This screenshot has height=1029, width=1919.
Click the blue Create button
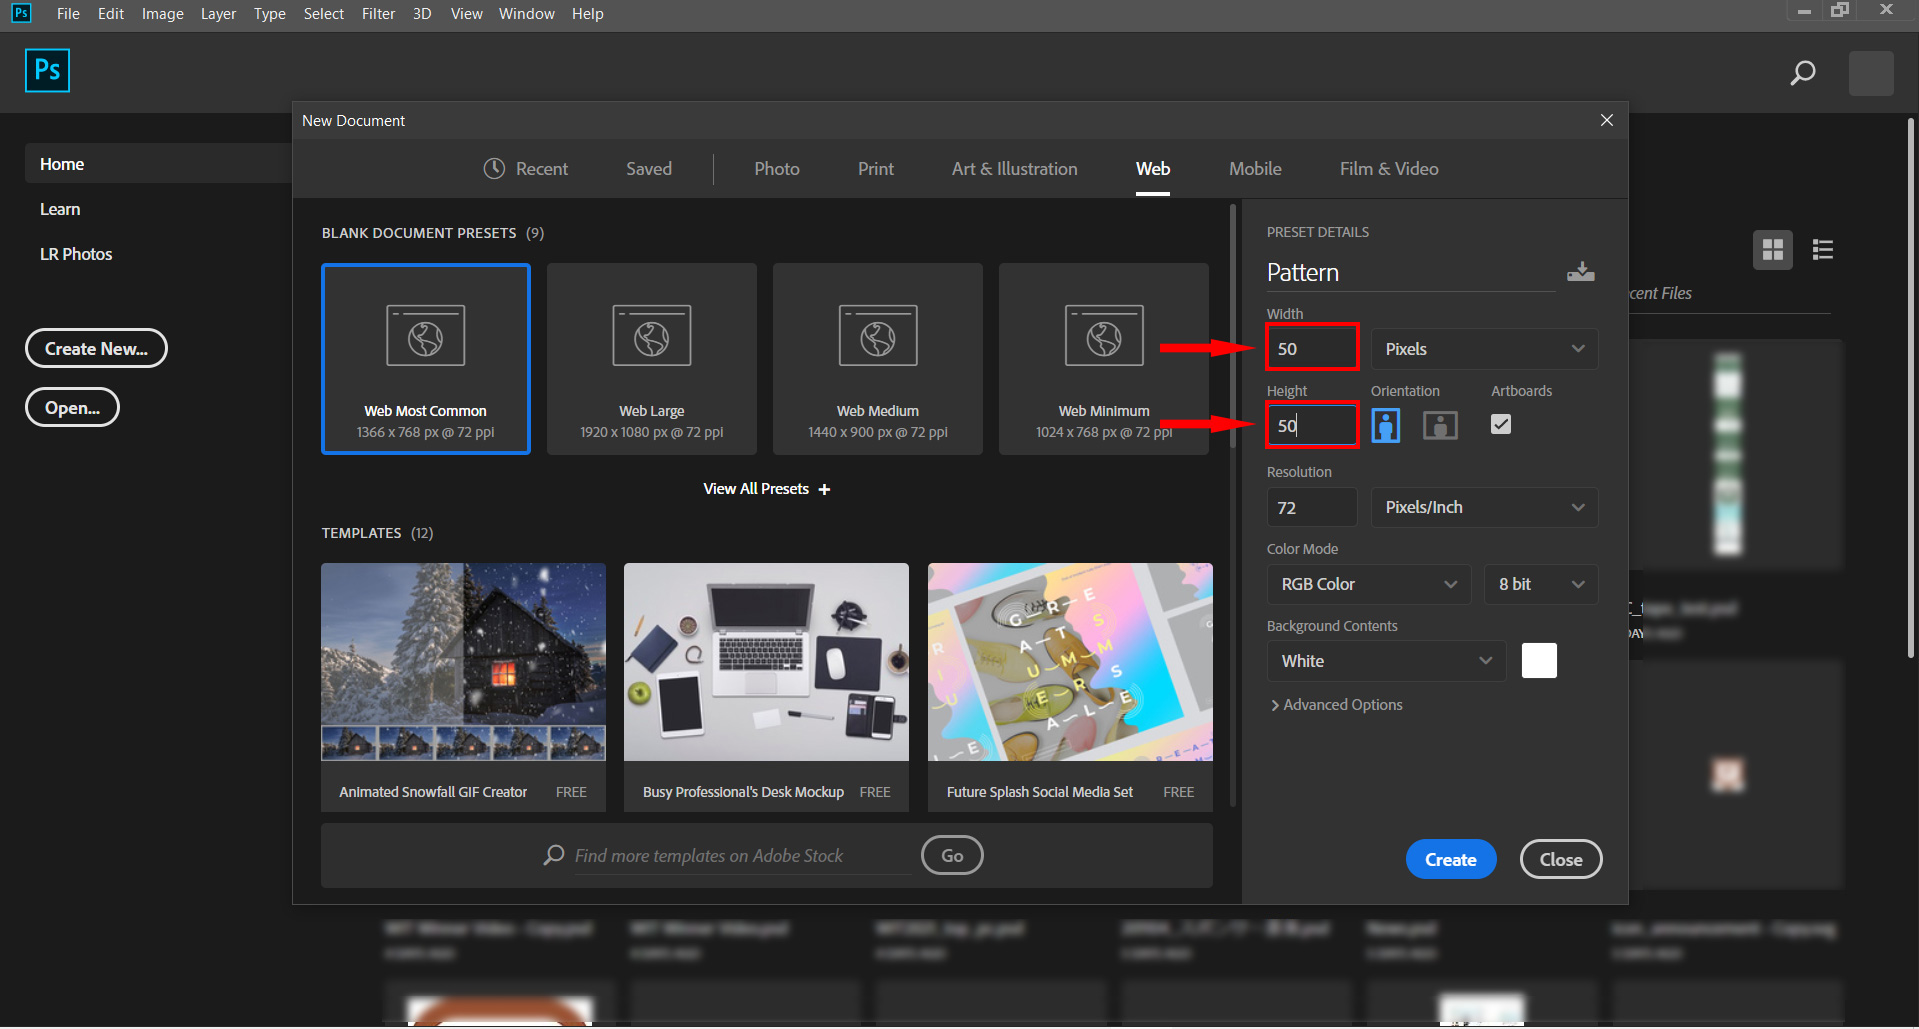[1450, 859]
